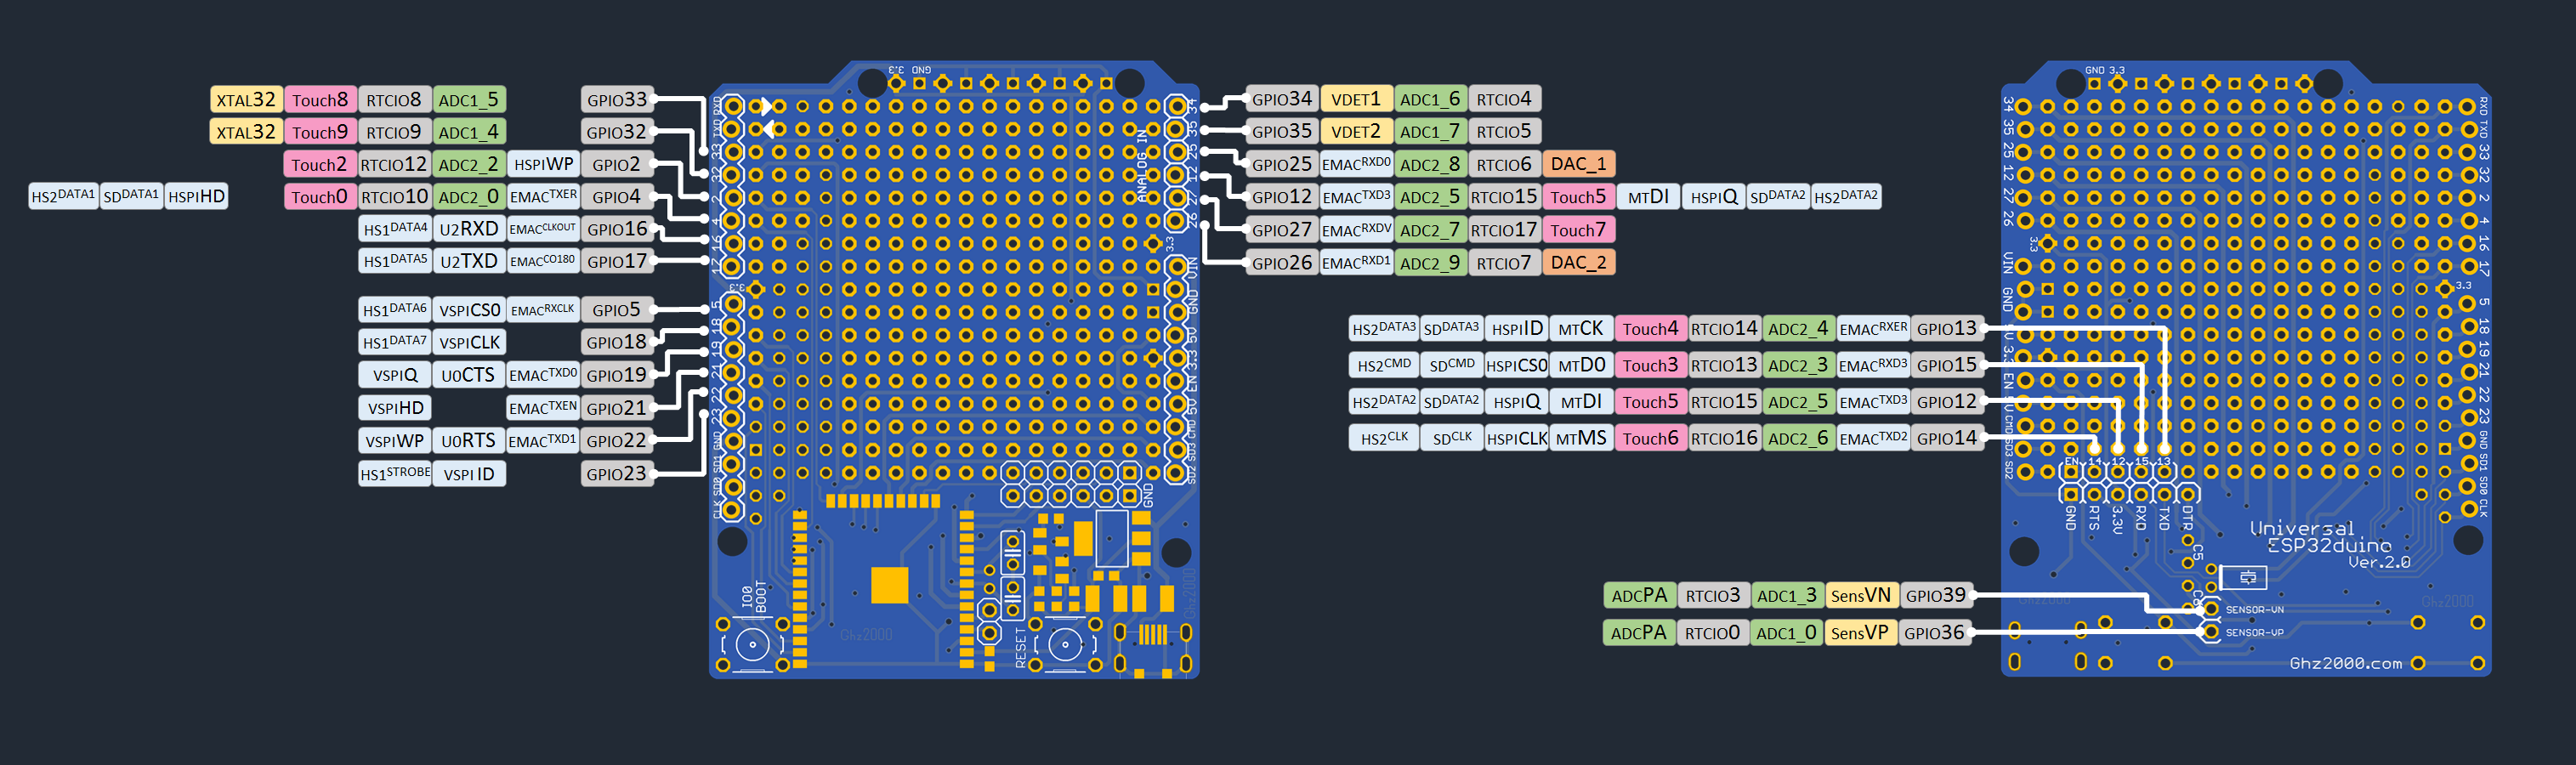
Task: Click the VSPICS0 function label
Action: point(468,310)
